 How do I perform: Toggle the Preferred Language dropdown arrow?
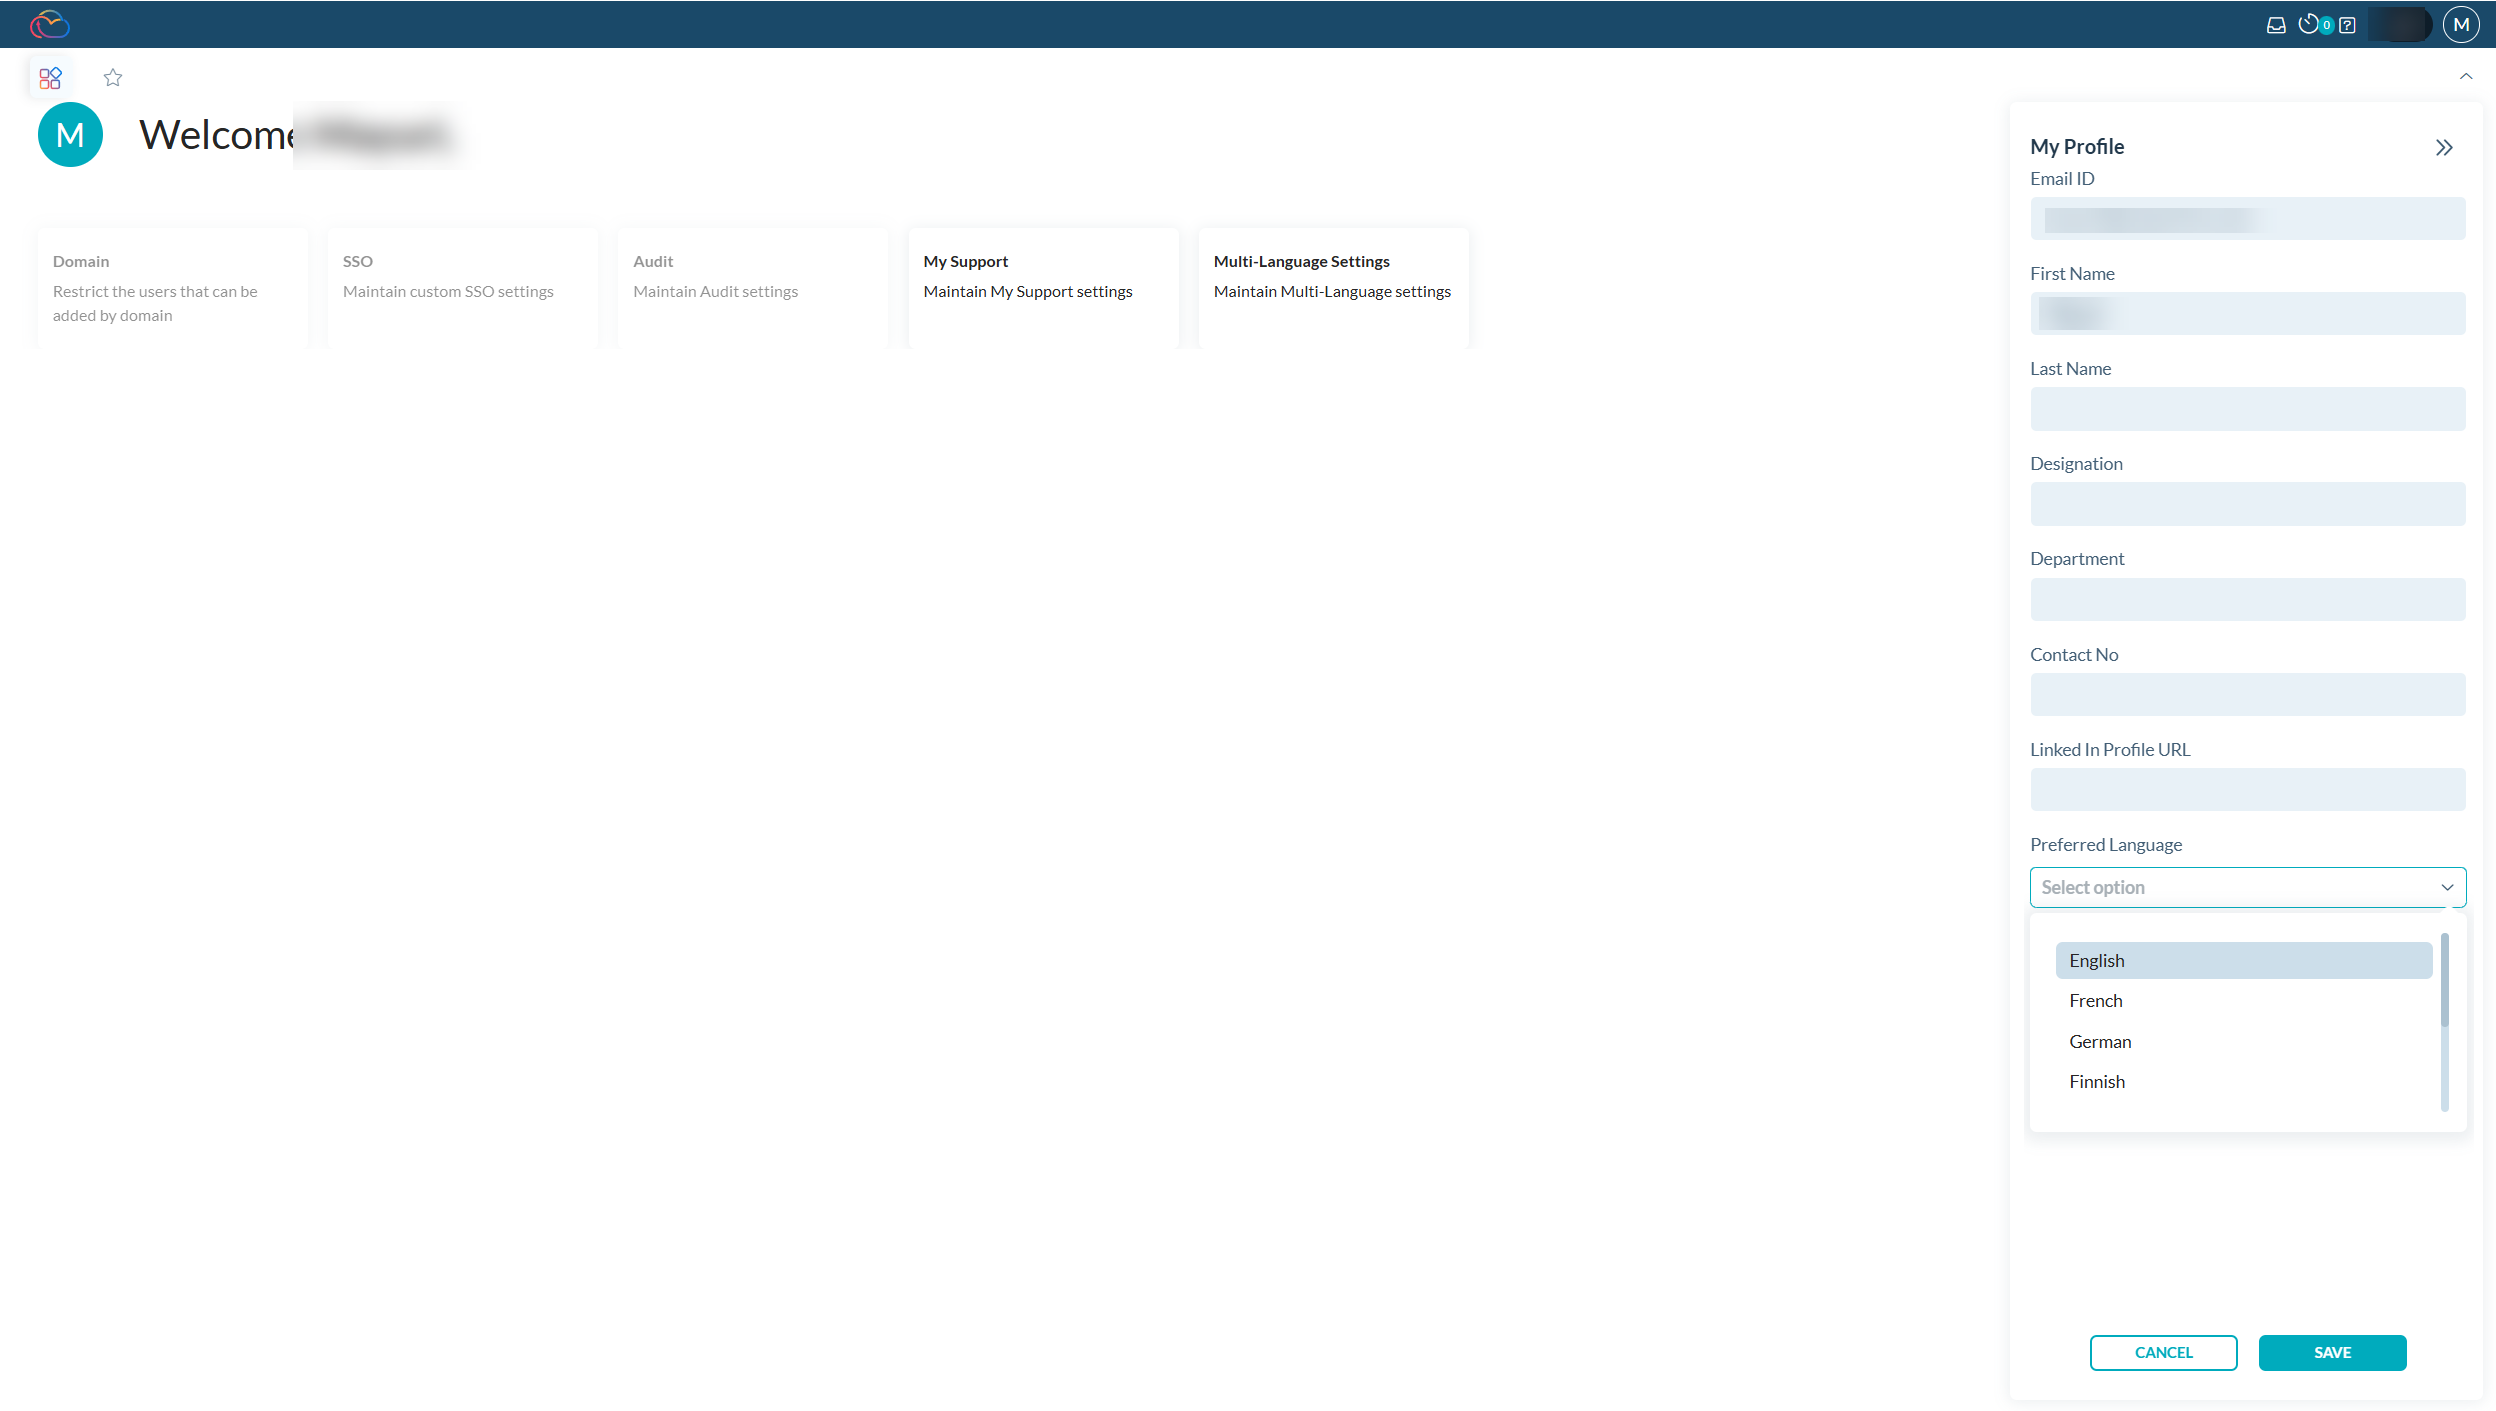tap(2447, 887)
